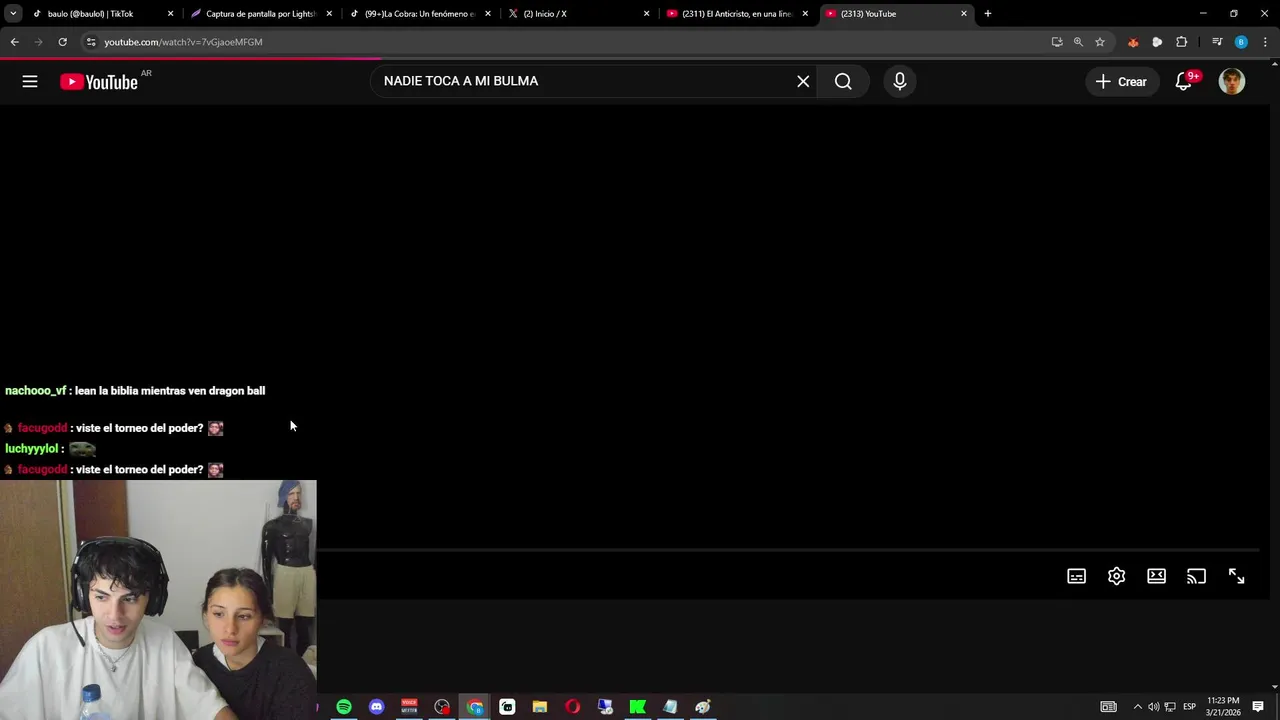Viewport: 1280px width, 720px height.
Task: Switch to the Inicio / X tab
Action: click(579, 14)
